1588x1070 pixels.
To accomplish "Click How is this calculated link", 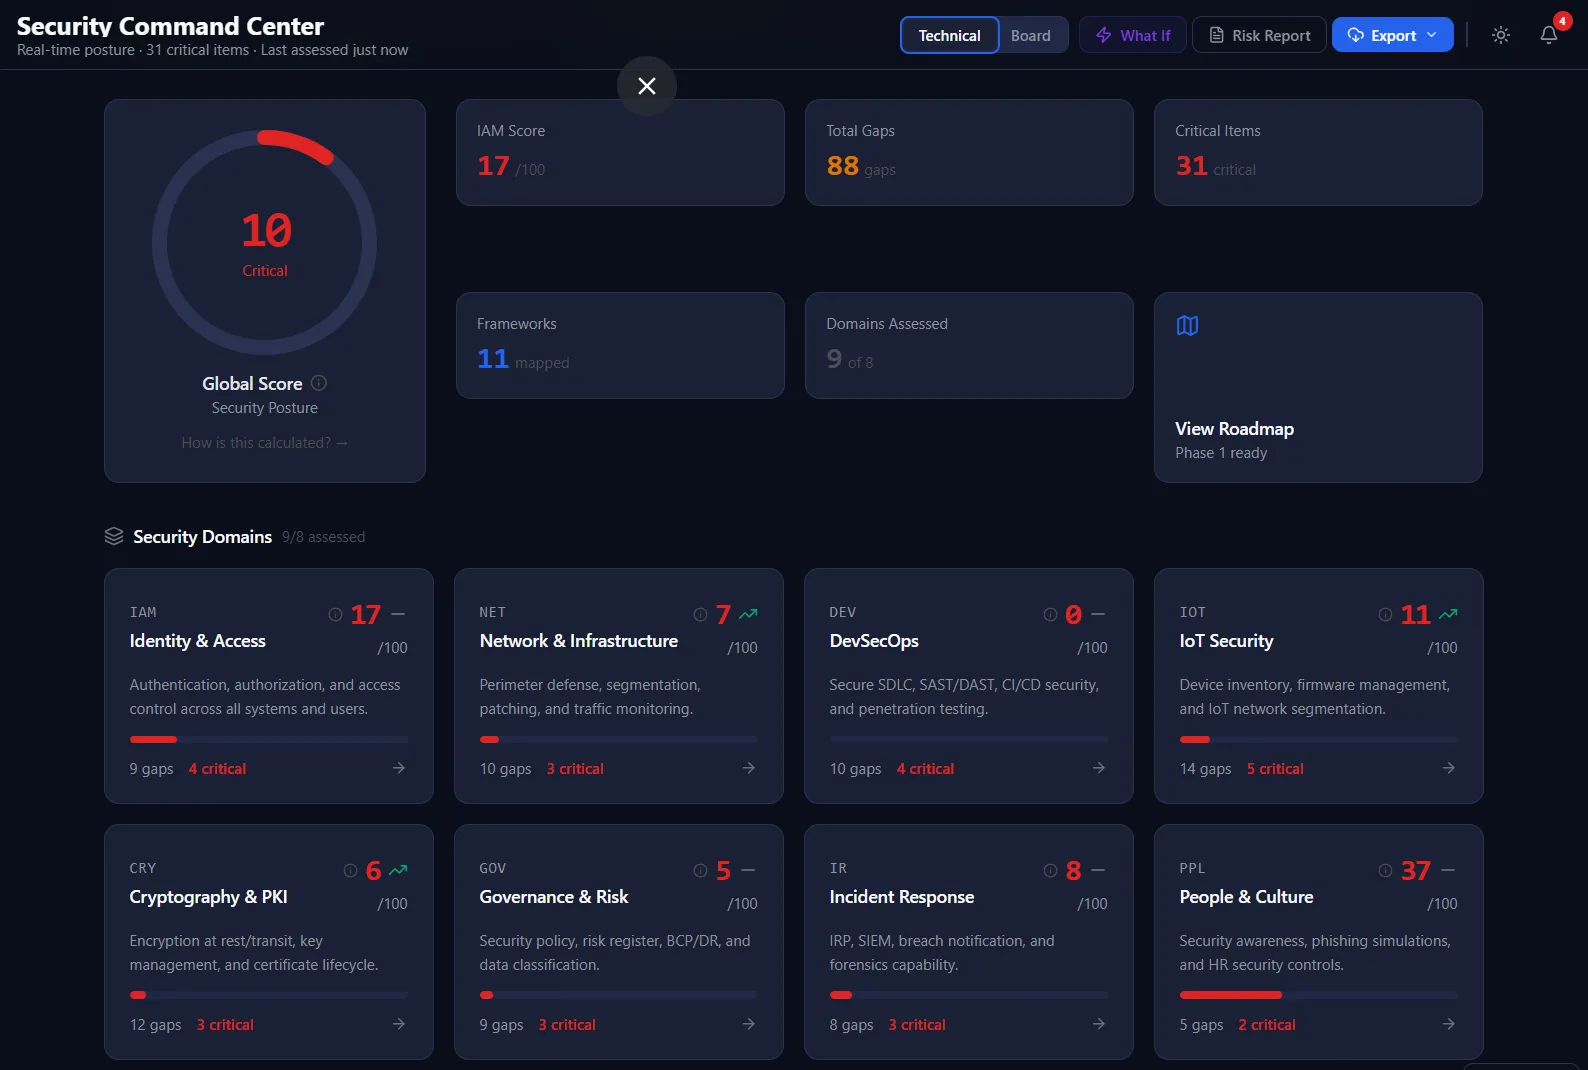I will point(264,443).
